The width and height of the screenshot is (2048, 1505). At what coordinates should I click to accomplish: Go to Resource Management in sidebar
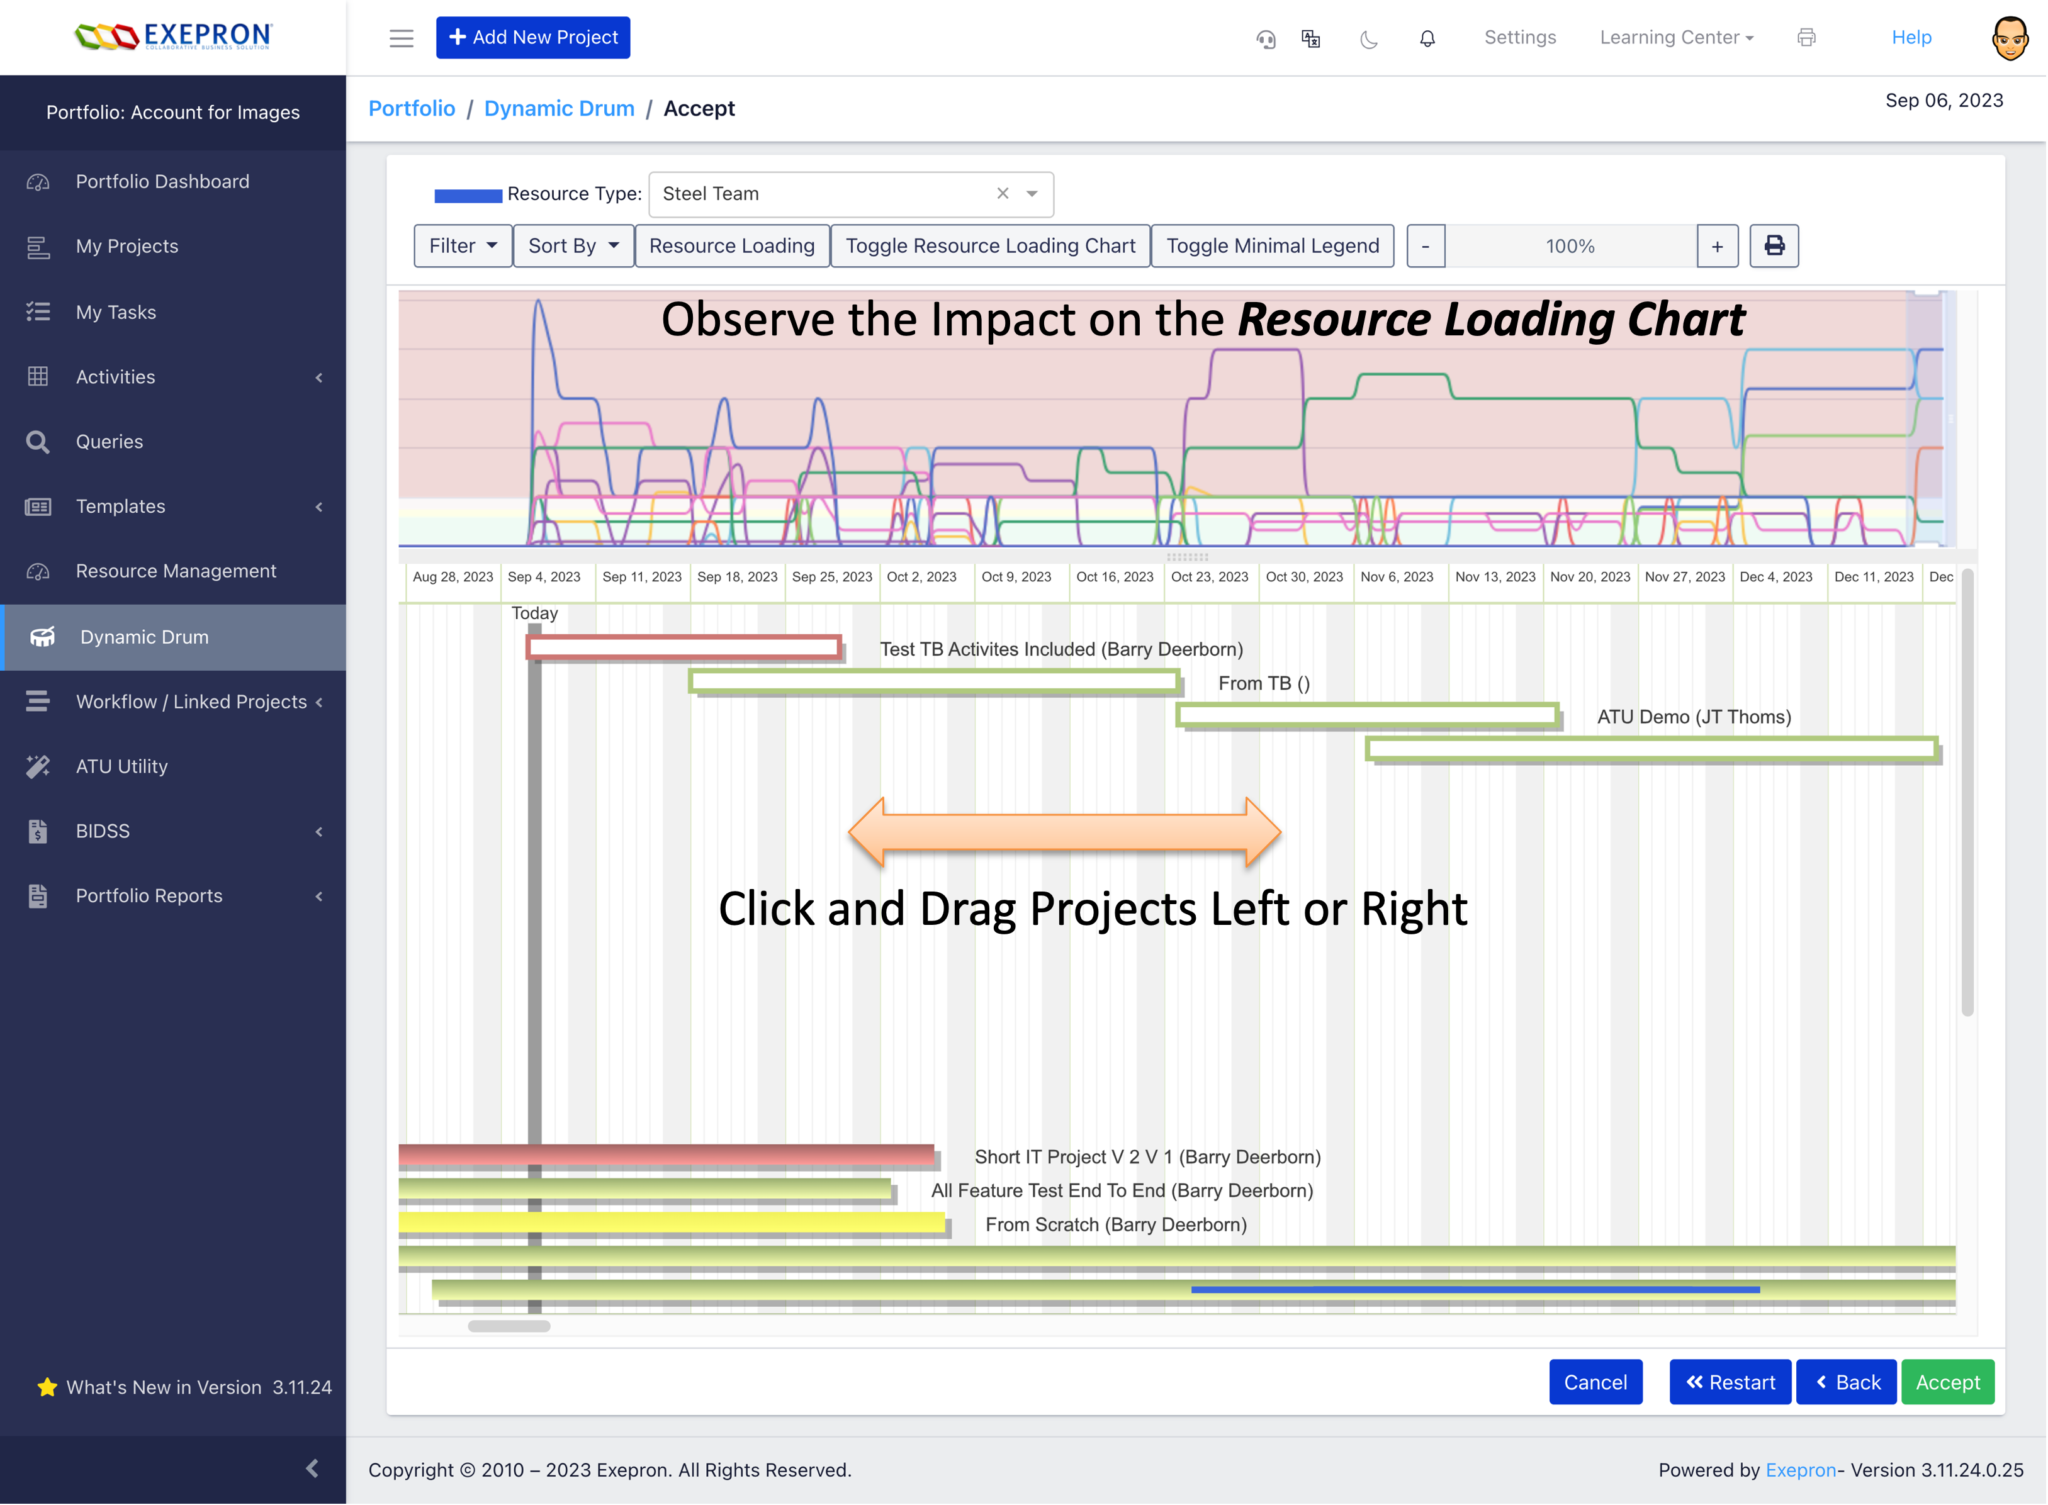tap(176, 571)
